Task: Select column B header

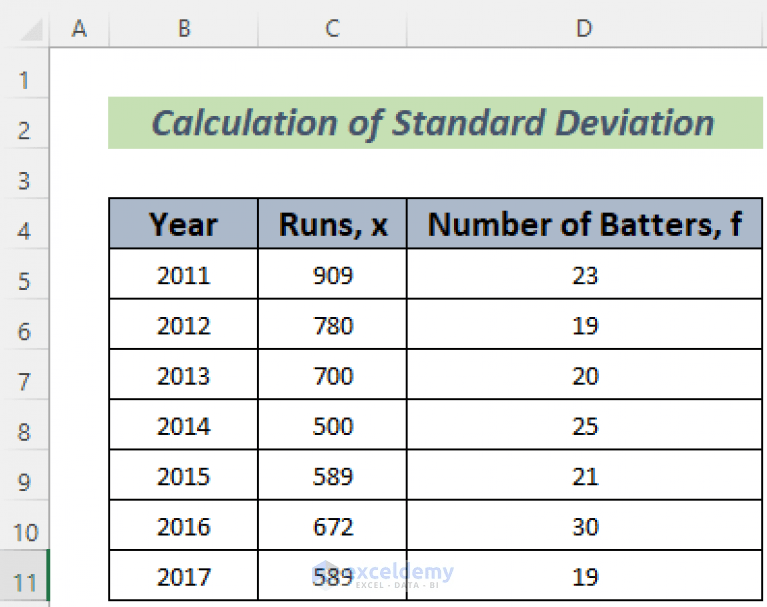Action: pyautogui.click(x=184, y=28)
